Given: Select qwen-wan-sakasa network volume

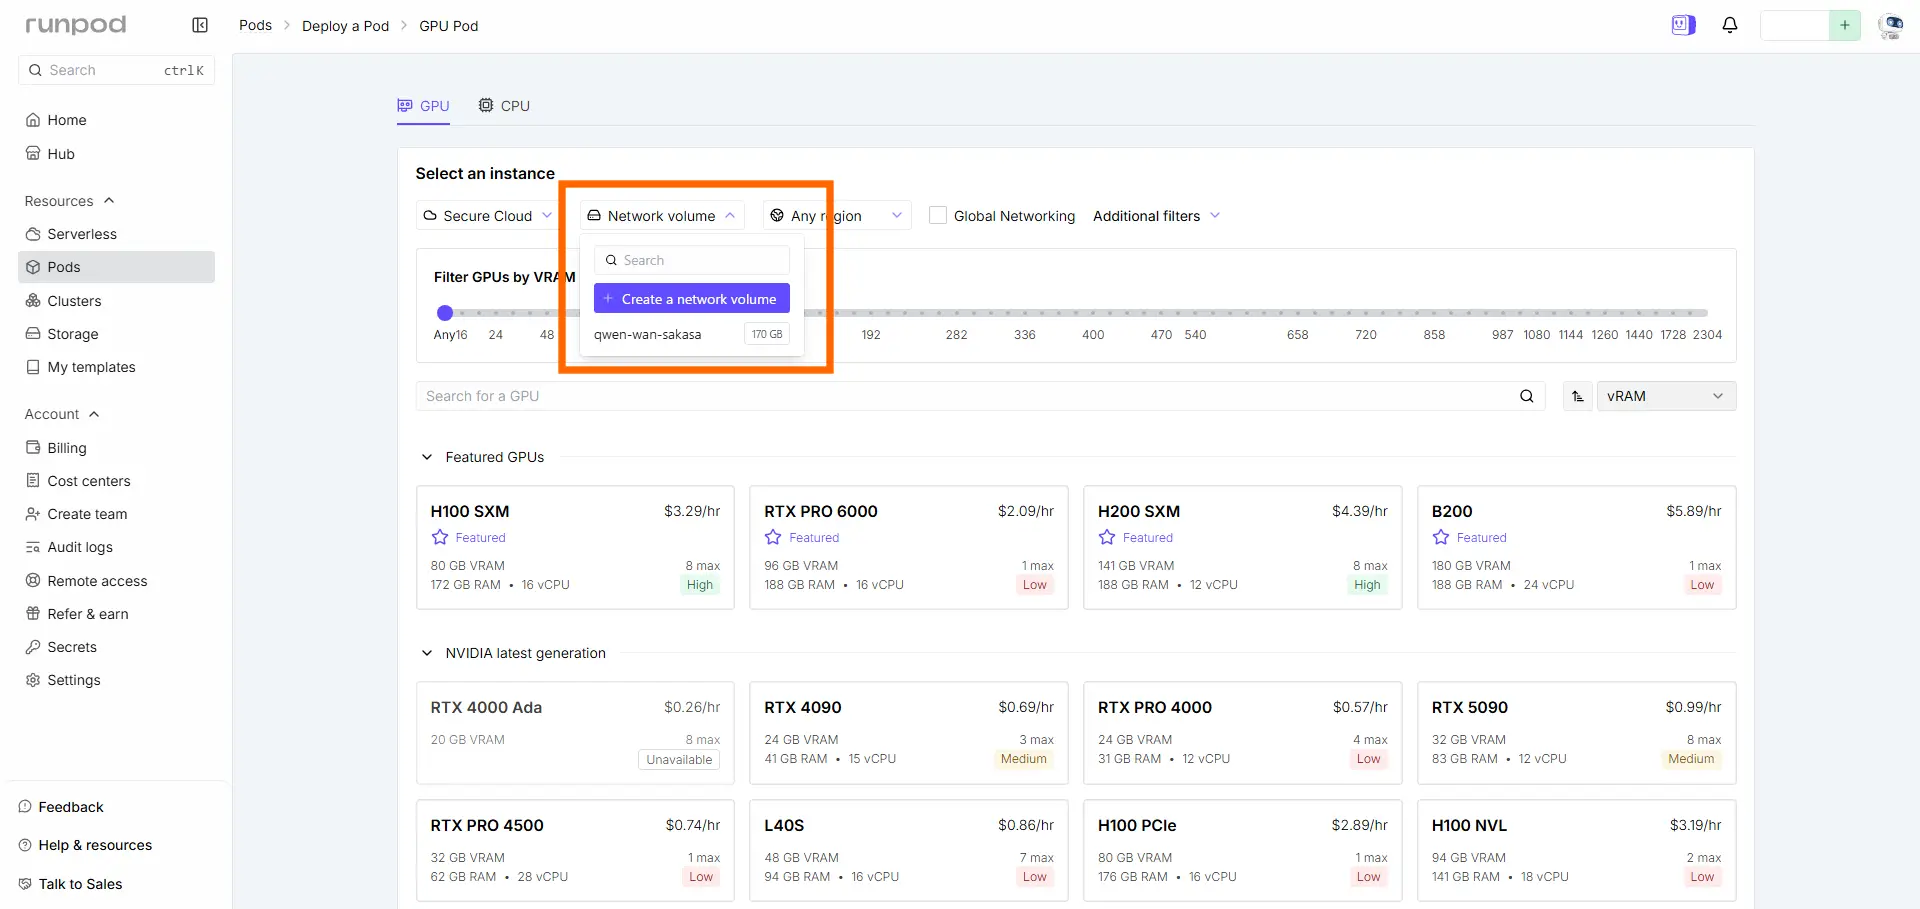Looking at the screenshot, I should click(692, 334).
